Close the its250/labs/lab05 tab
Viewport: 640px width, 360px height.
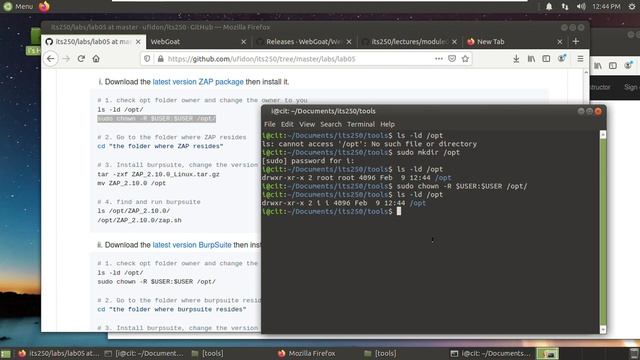click(138, 42)
